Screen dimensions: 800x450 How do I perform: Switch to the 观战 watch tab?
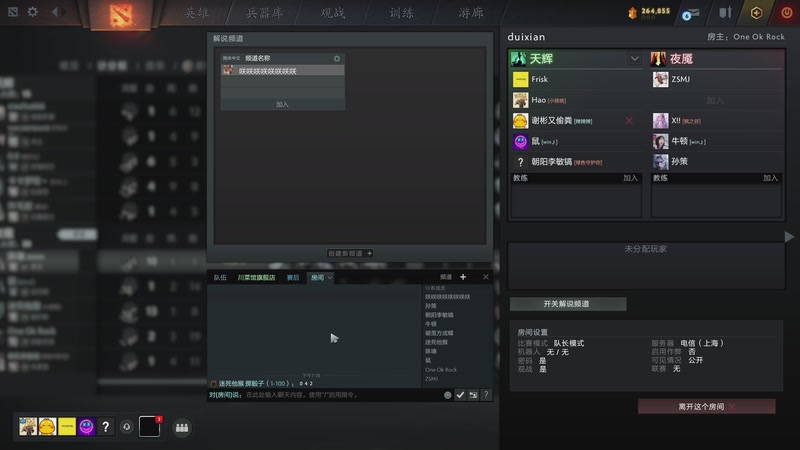coord(333,13)
